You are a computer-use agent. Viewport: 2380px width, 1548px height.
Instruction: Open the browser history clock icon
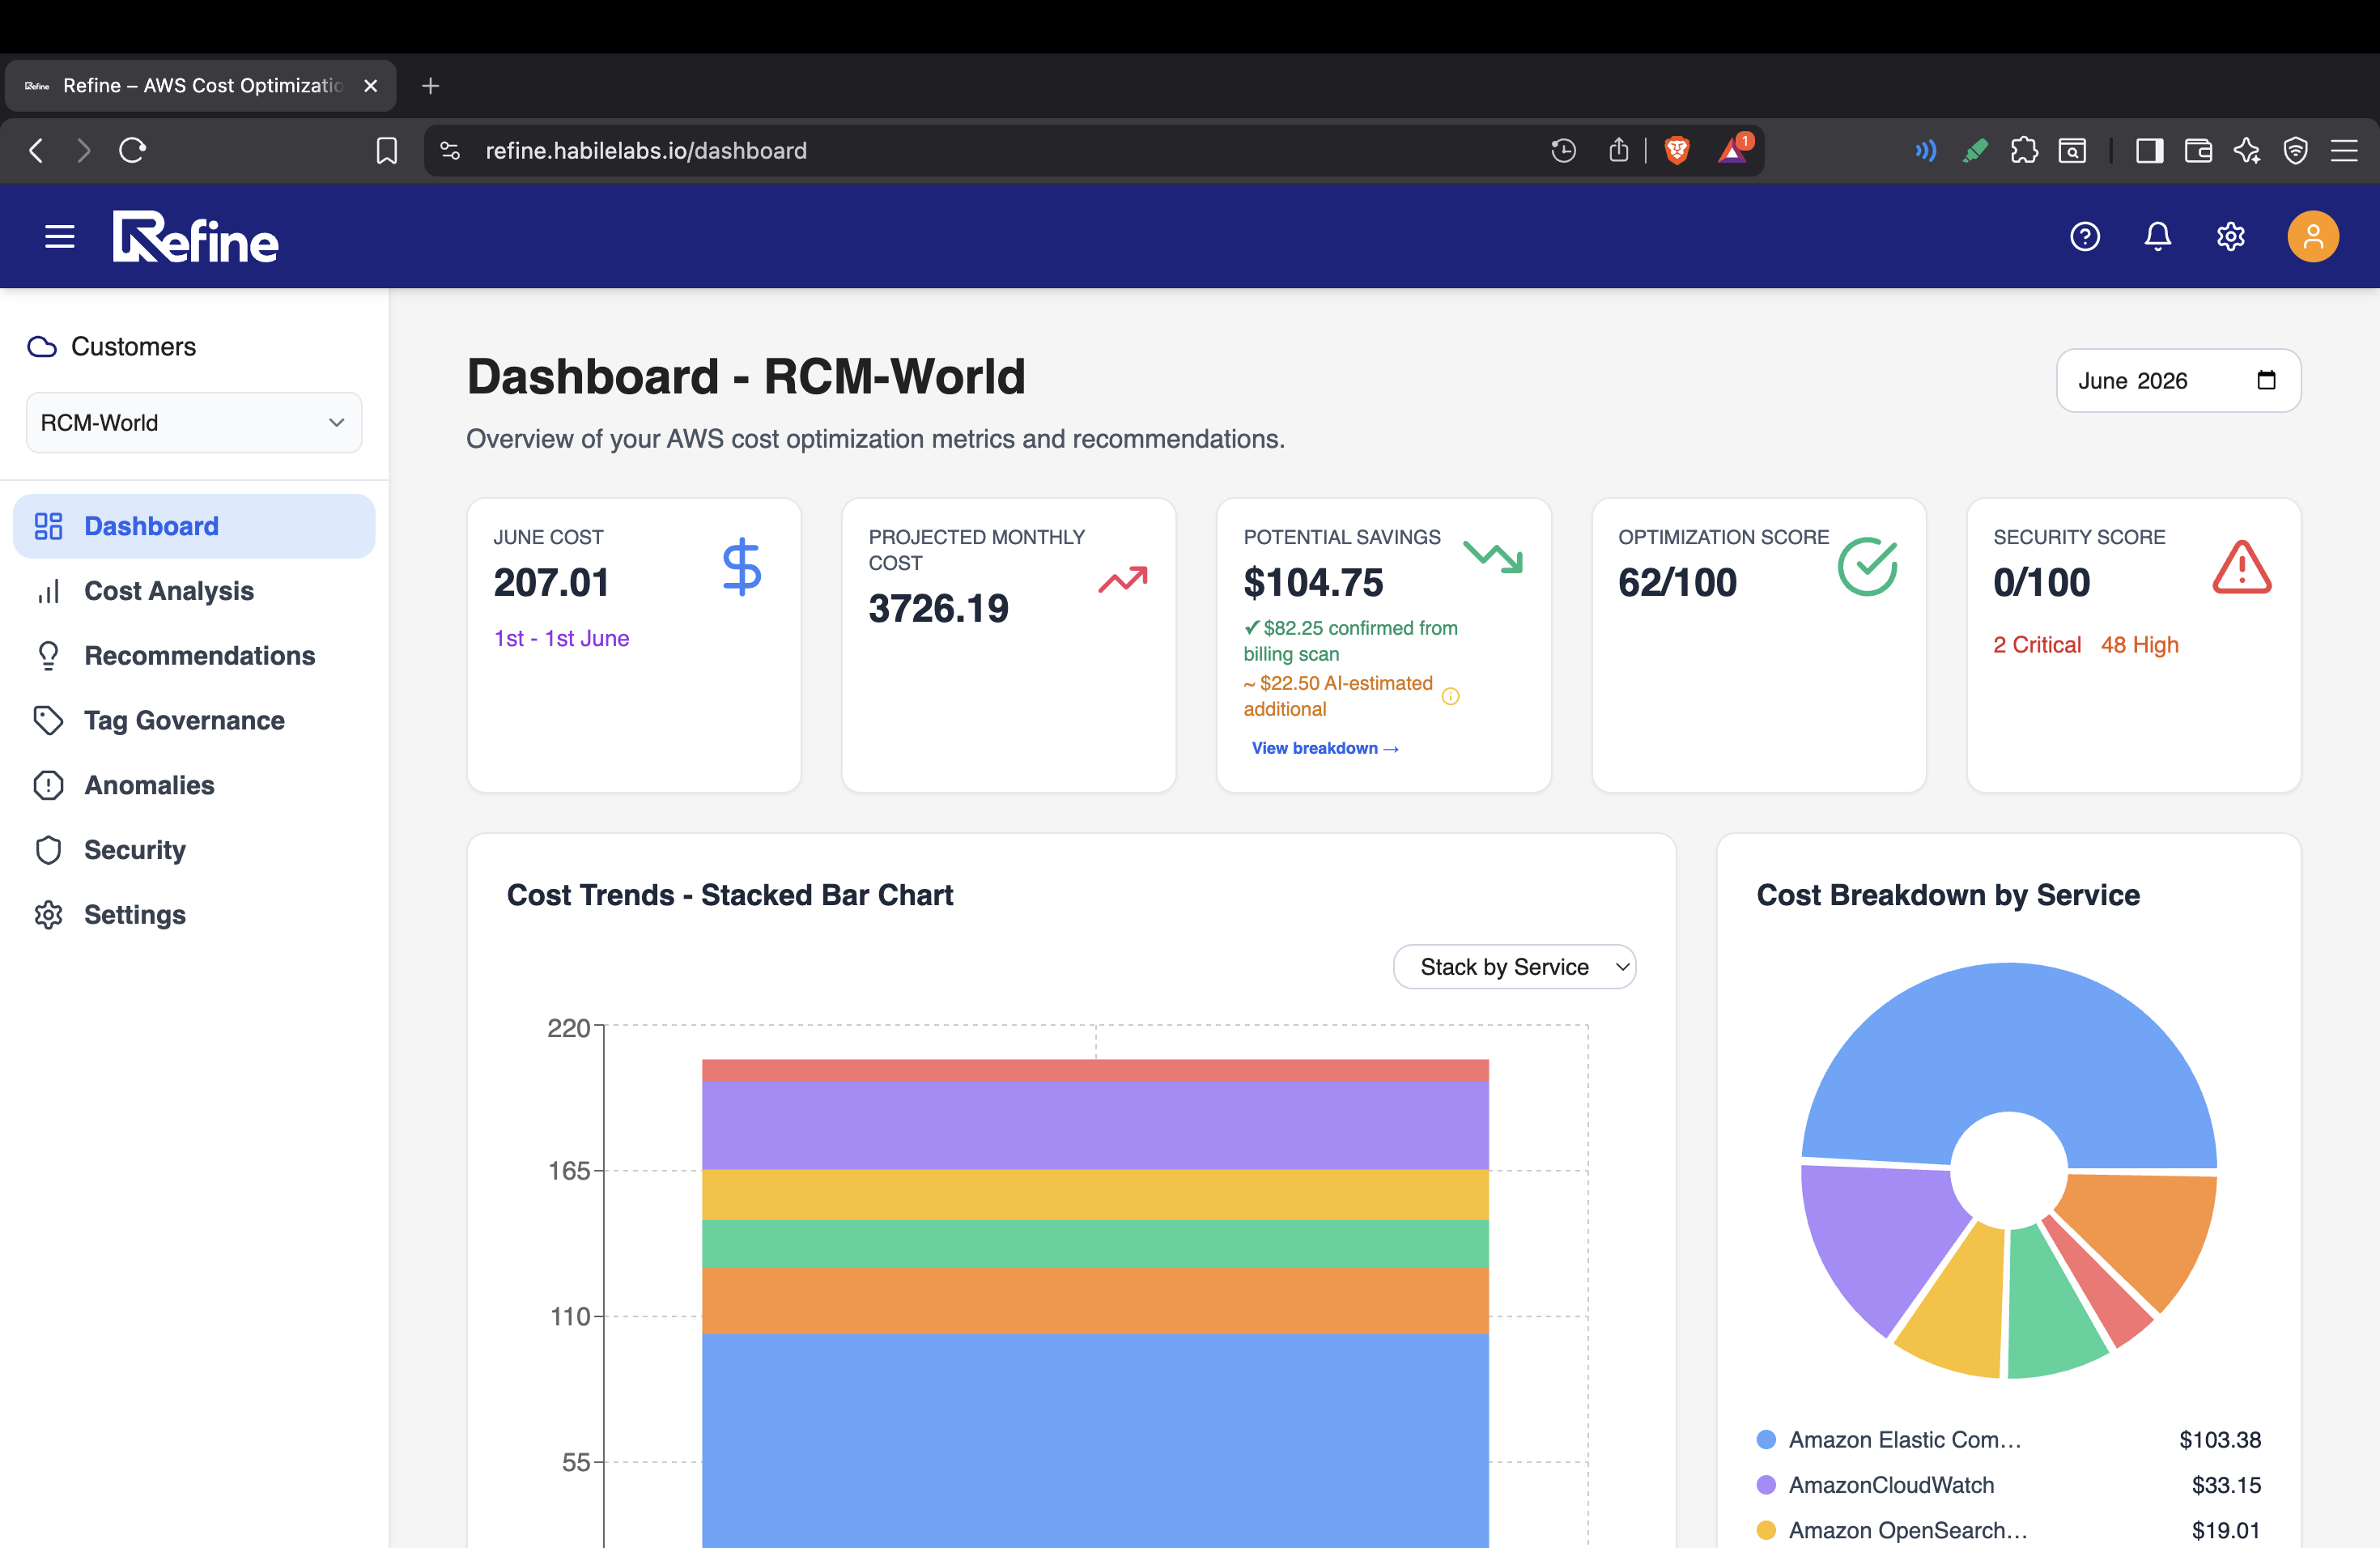(1563, 150)
